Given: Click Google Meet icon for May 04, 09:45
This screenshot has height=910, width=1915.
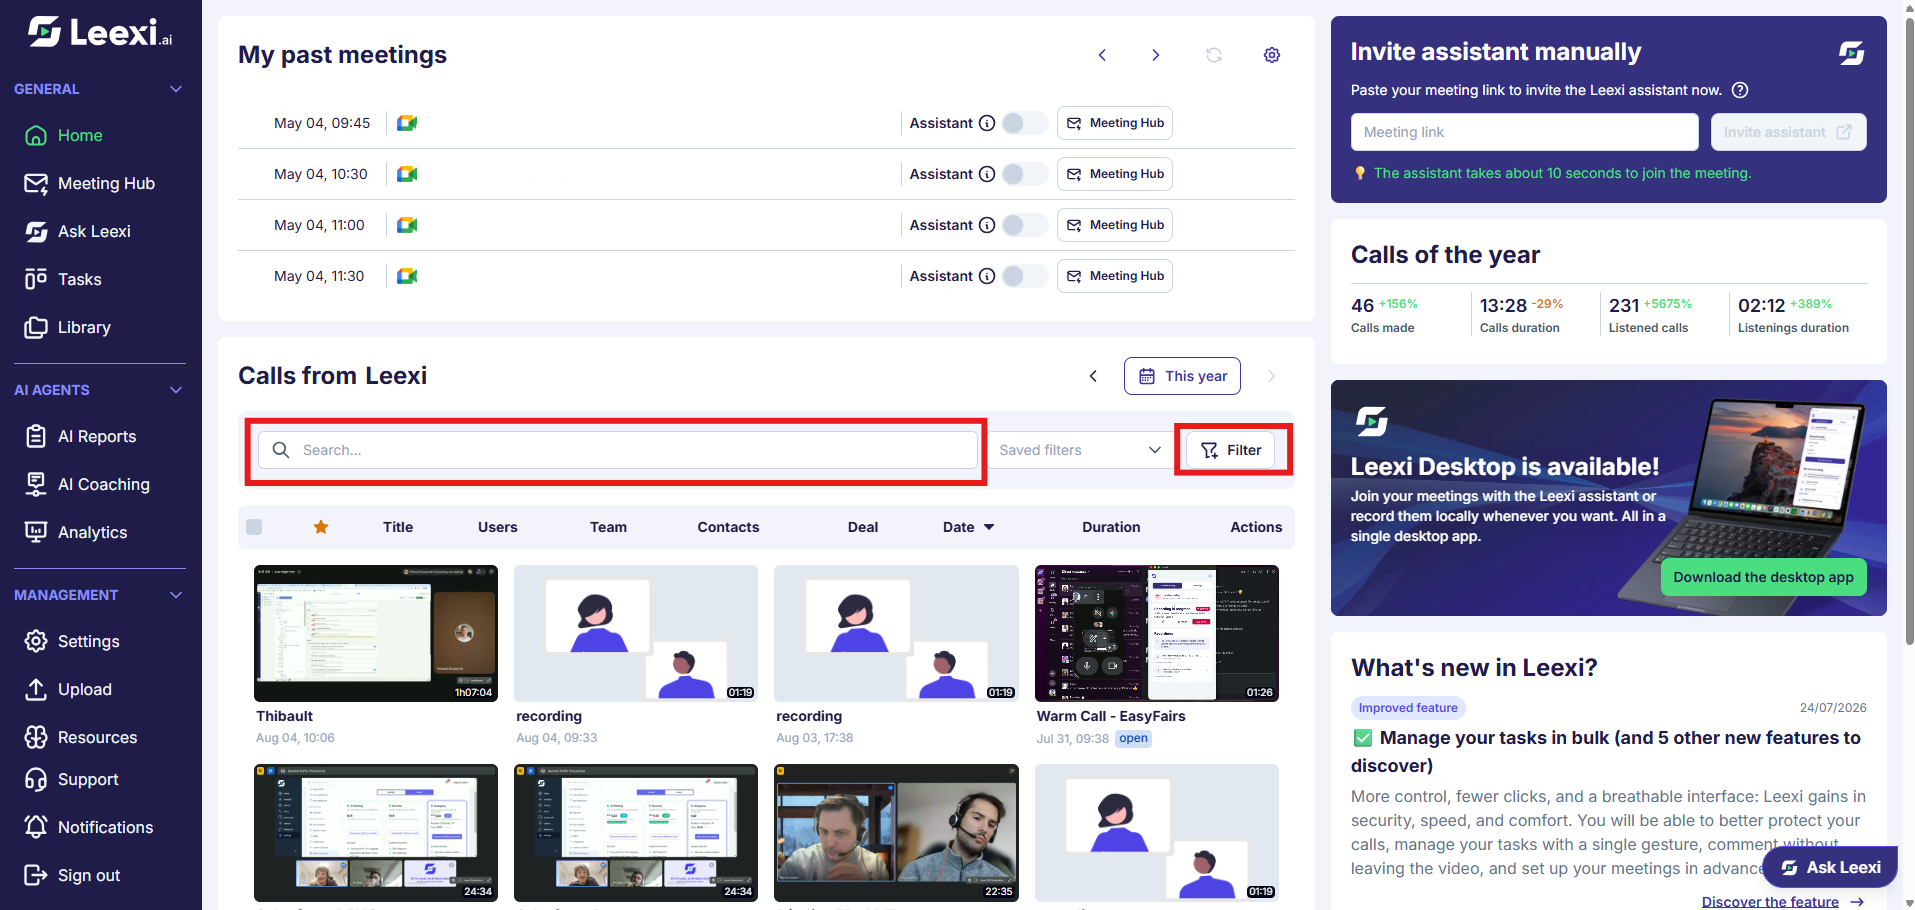Looking at the screenshot, I should tap(407, 123).
